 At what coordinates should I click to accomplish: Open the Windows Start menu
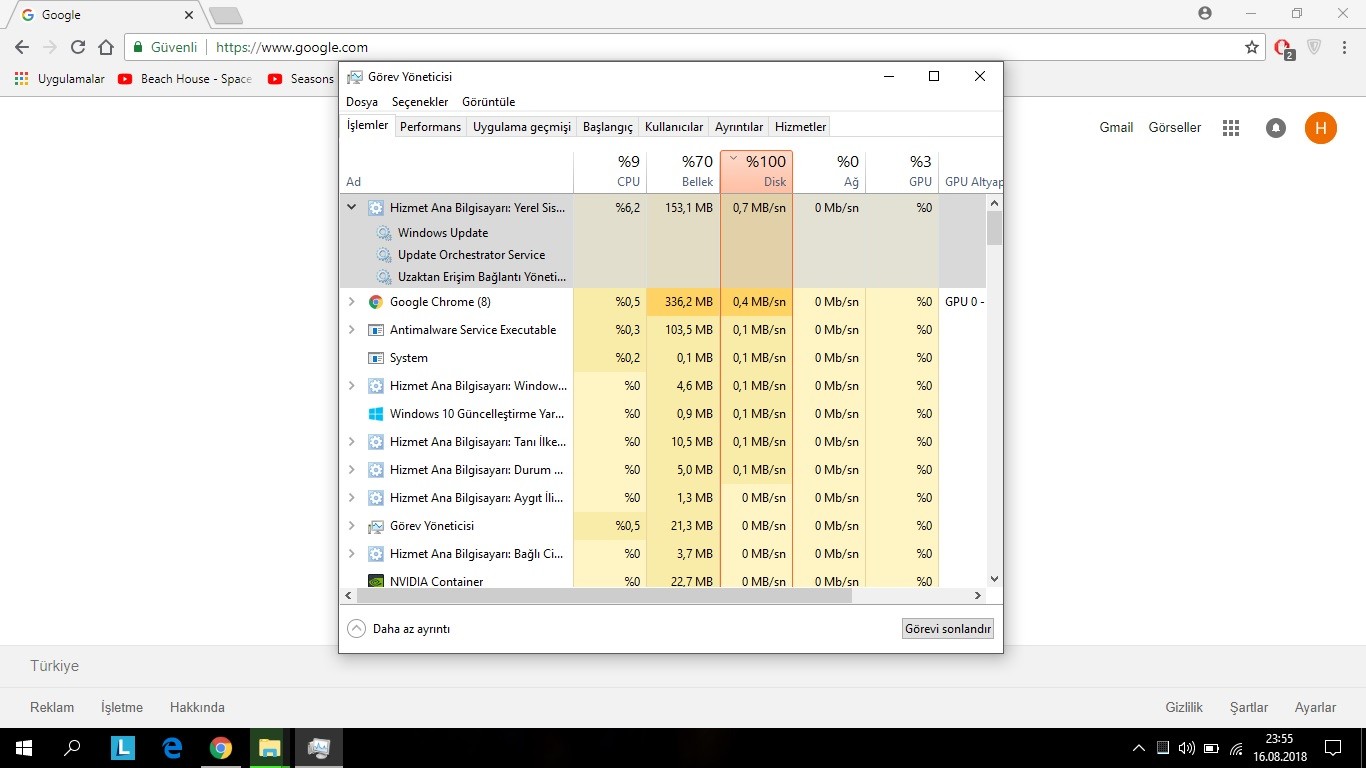pos(23,748)
